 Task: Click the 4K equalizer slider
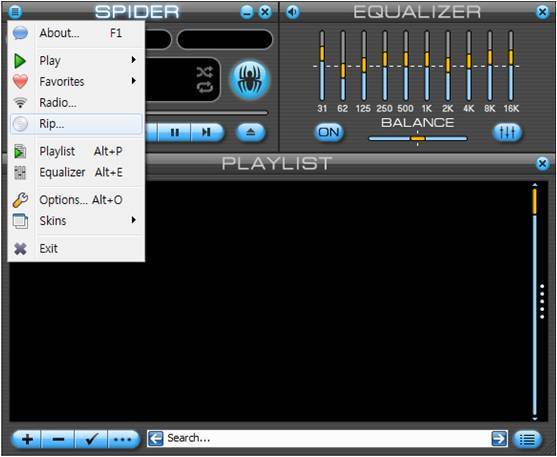pos(469,66)
